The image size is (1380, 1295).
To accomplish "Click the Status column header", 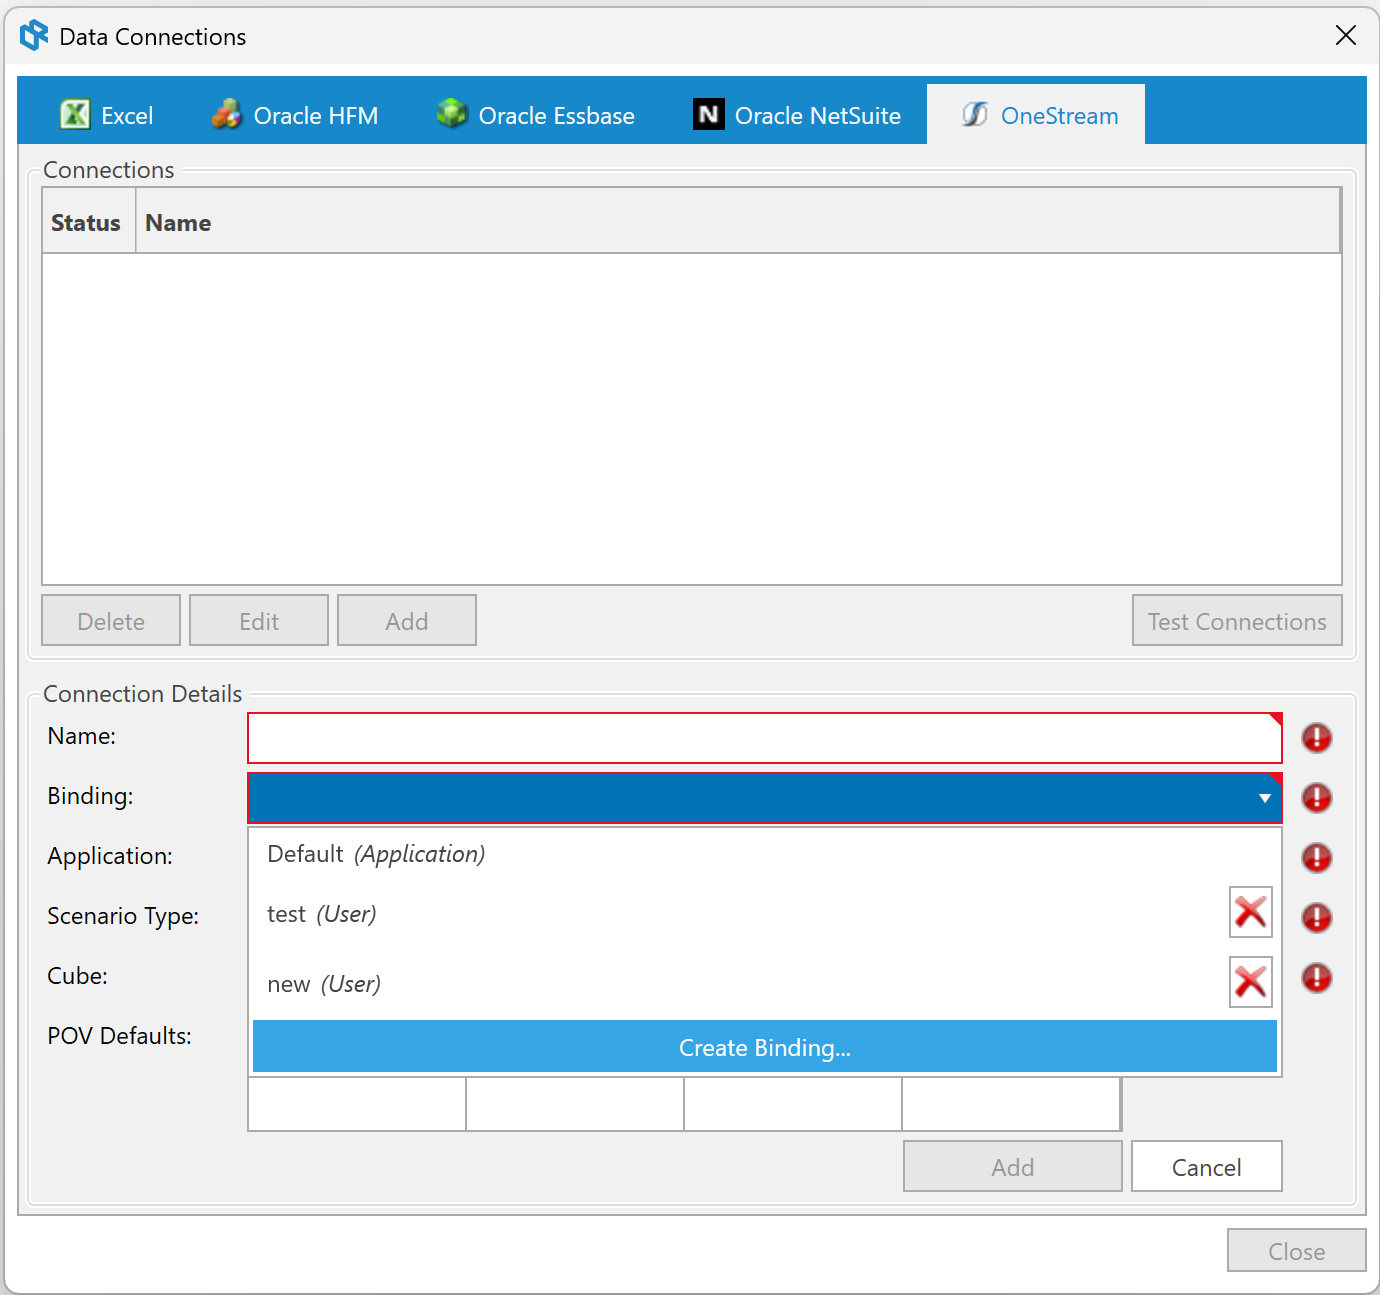I will point(86,222).
